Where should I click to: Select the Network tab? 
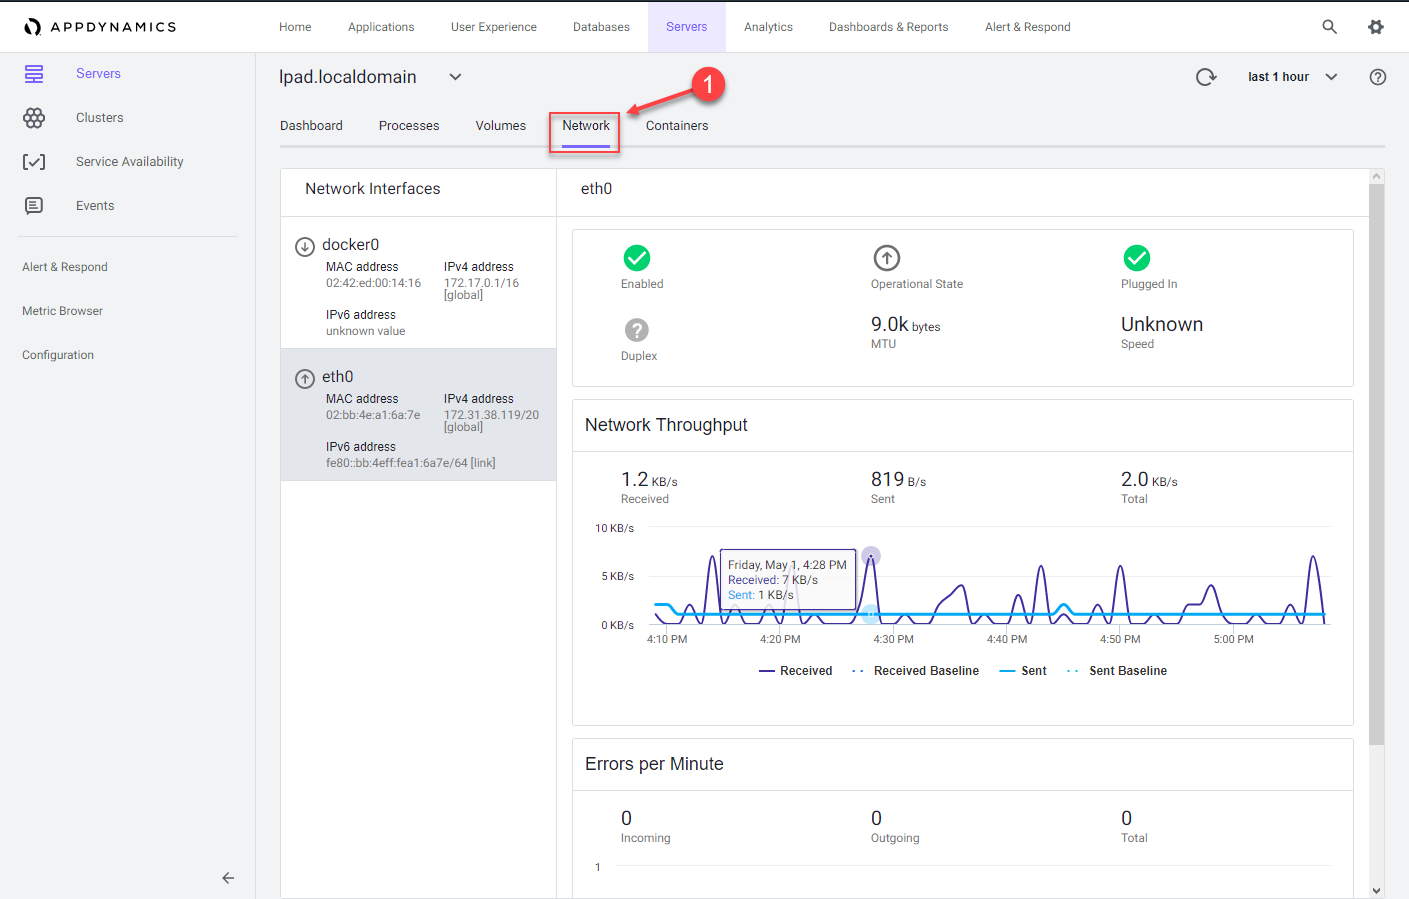tap(586, 126)
